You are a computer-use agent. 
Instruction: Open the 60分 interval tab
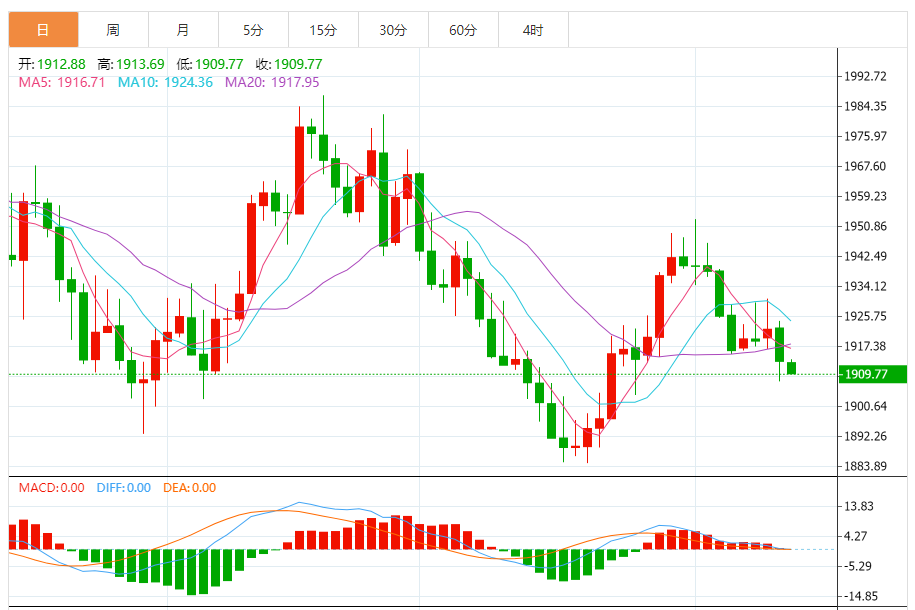[463, 30]
